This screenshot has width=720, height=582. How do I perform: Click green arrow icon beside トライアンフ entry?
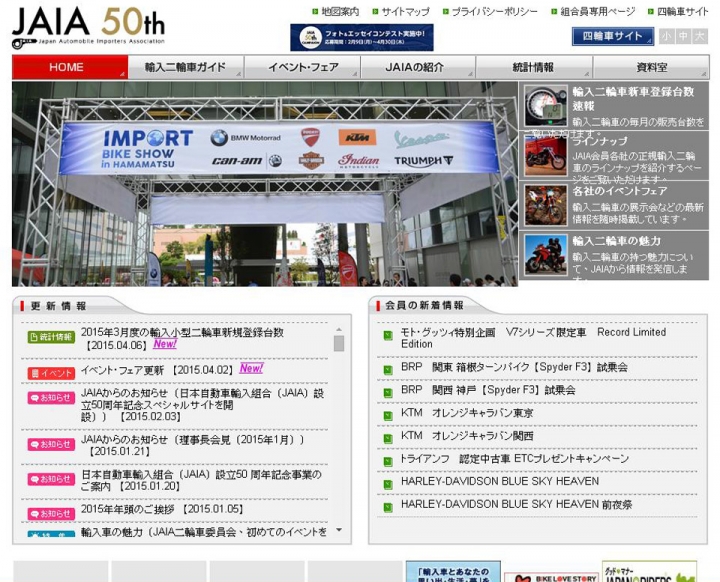(x=388, y=461)
